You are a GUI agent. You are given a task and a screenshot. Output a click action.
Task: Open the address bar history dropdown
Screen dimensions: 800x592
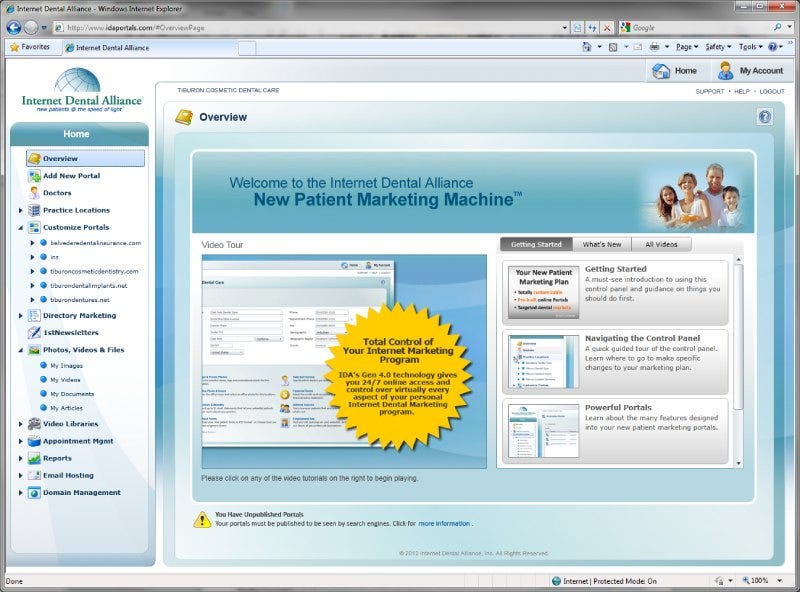(x=564, y=28)
